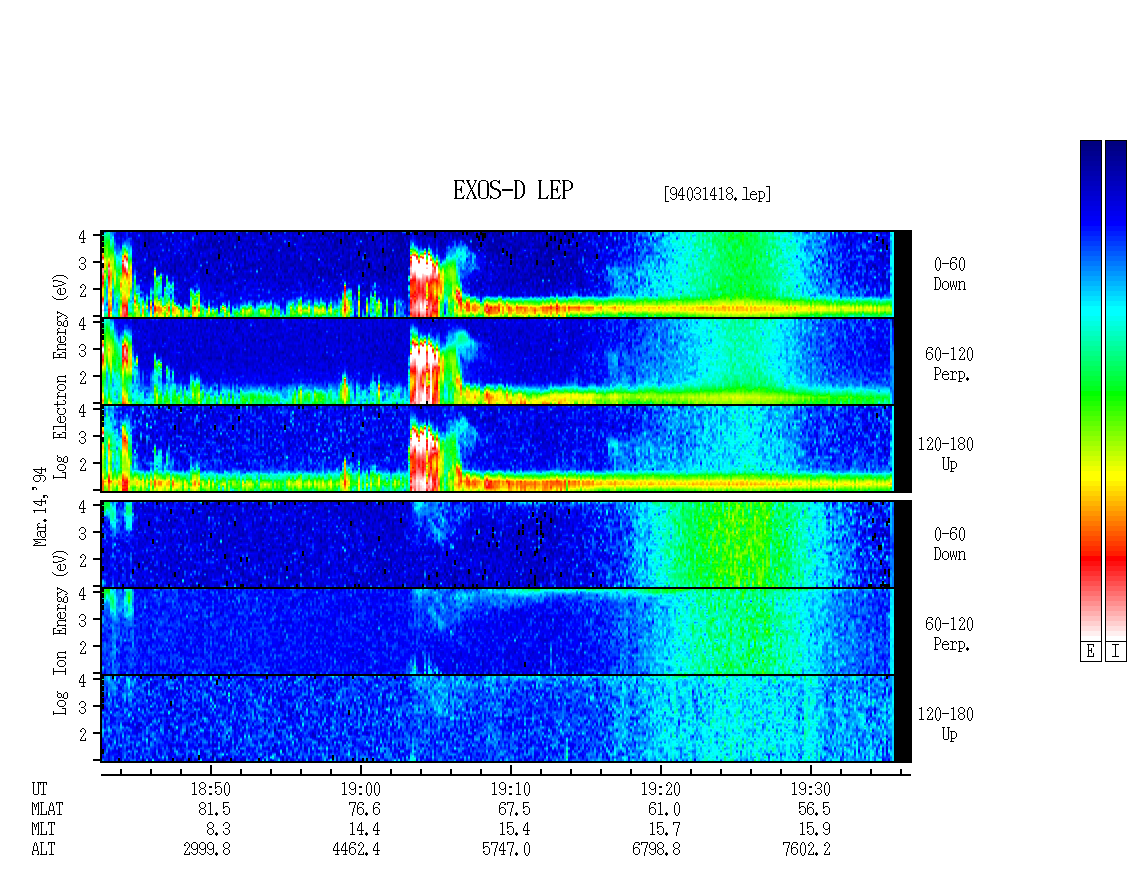The height and width of the screenshot is (875, 1130).
Task: Click the electron color bar above E
Action: [1090, 390]
